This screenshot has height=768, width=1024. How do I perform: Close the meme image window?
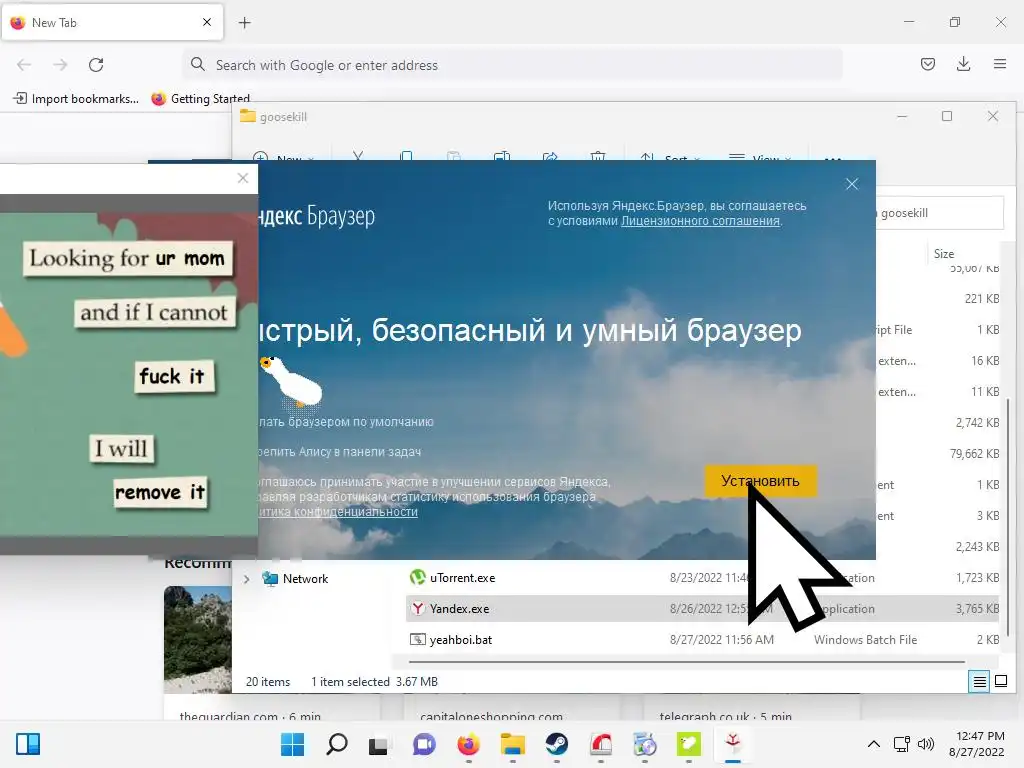coord(243,178)
